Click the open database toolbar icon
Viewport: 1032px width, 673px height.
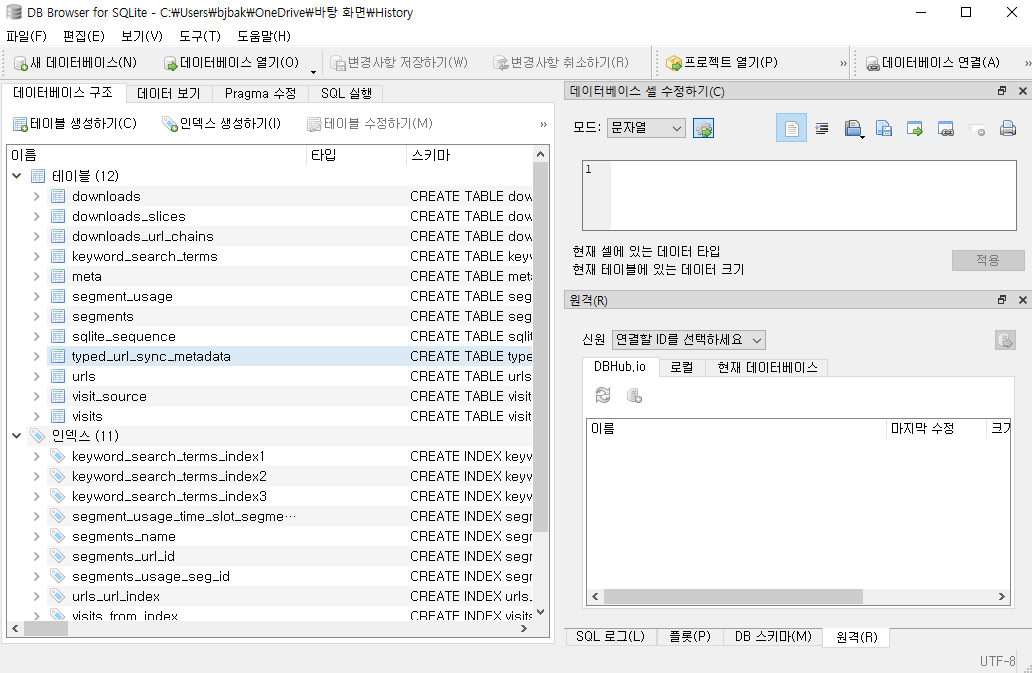point(170,63)
